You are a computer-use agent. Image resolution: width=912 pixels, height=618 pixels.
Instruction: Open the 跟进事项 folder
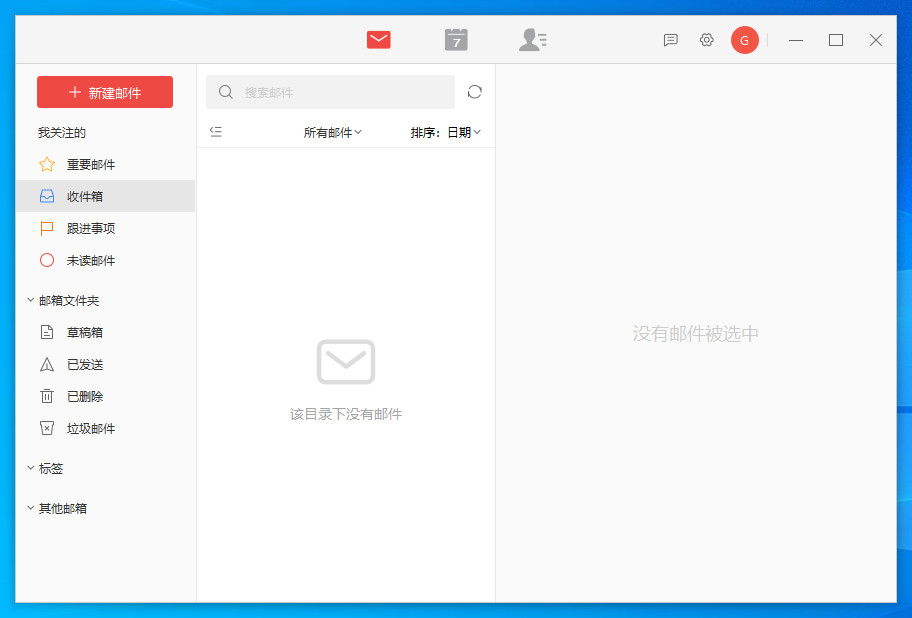click(105, 228)
